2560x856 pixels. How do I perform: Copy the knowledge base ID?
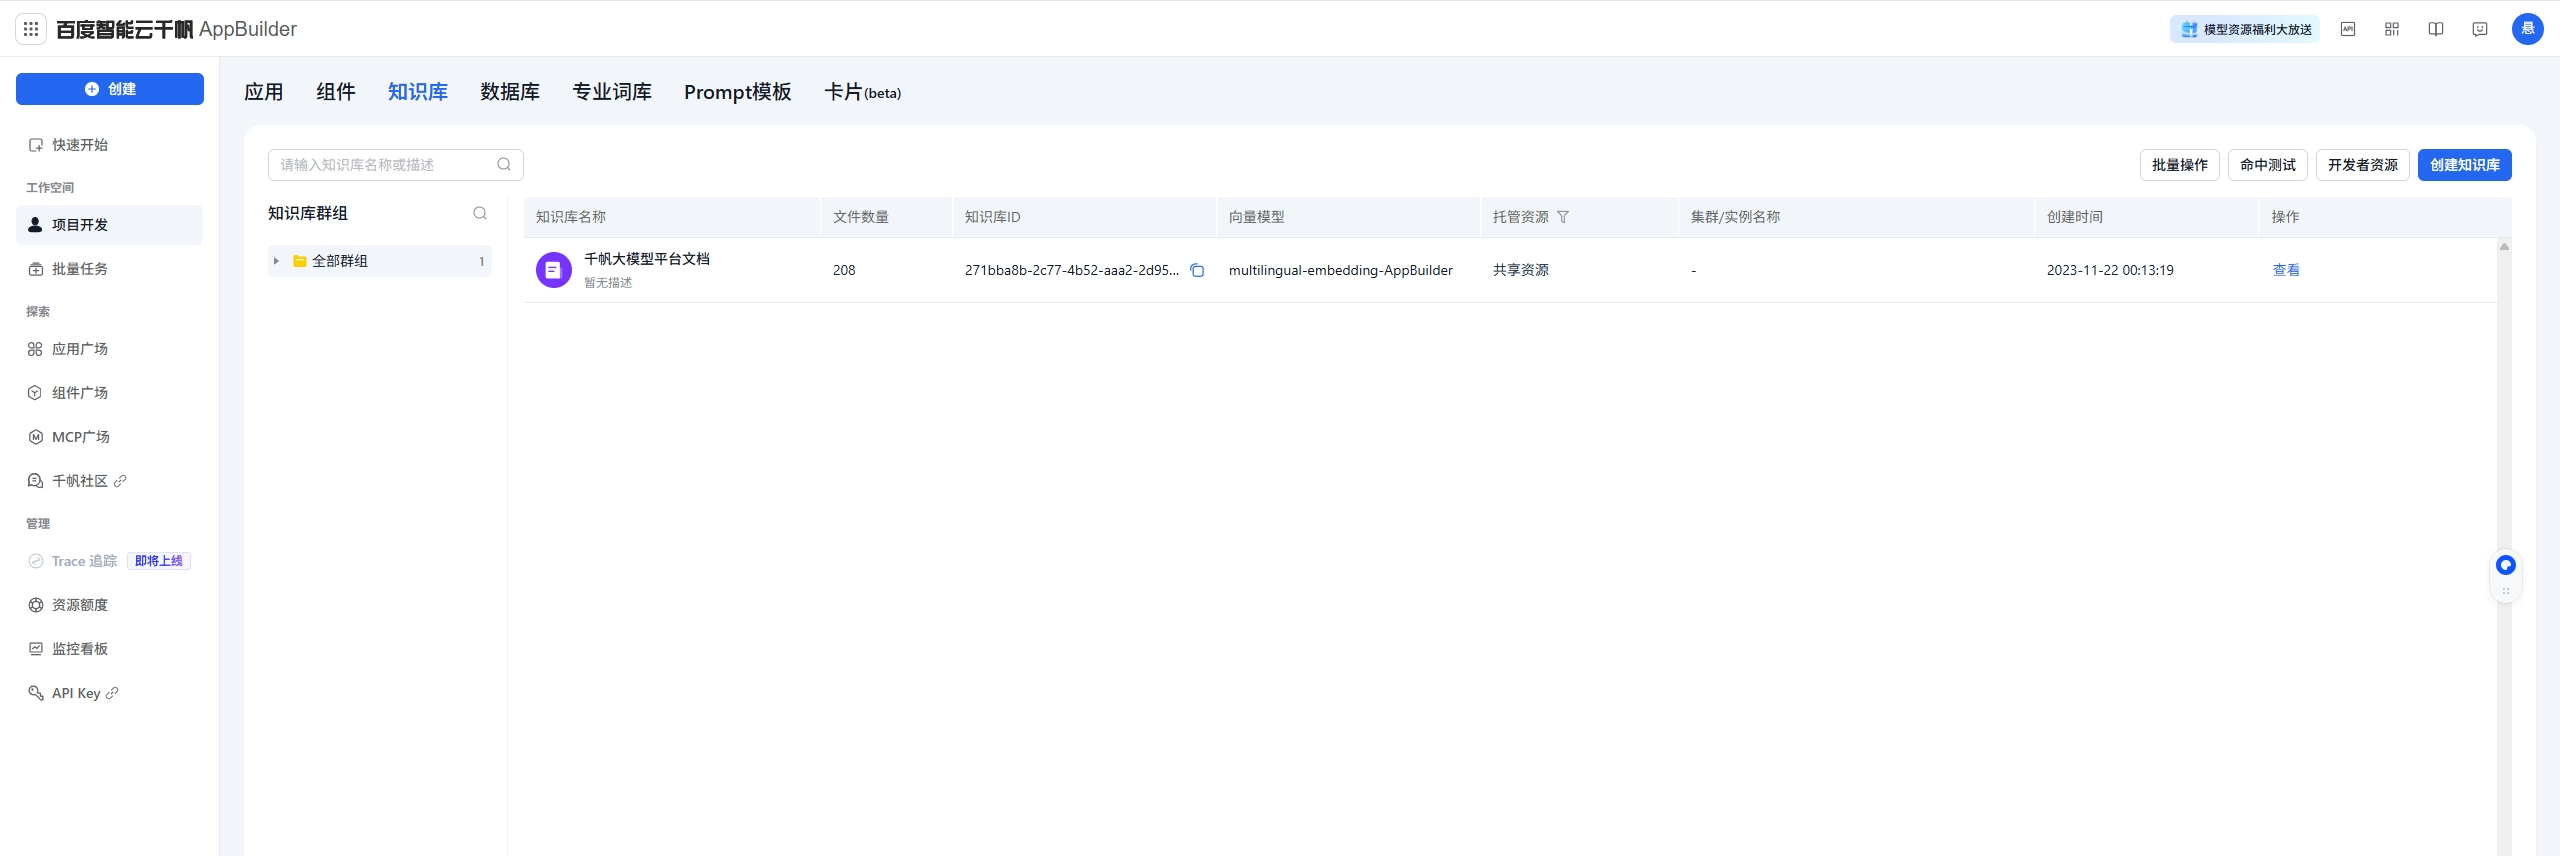tap(1197, 270)
